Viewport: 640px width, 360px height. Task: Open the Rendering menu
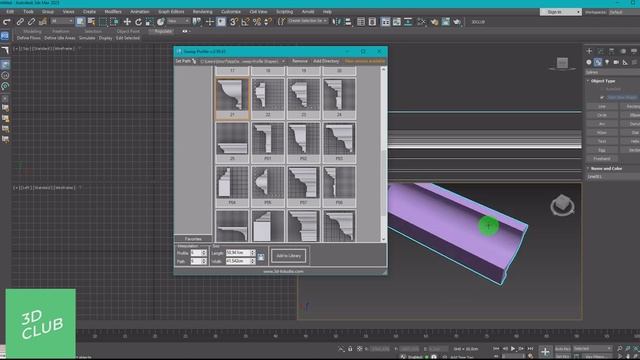[202, 12]
